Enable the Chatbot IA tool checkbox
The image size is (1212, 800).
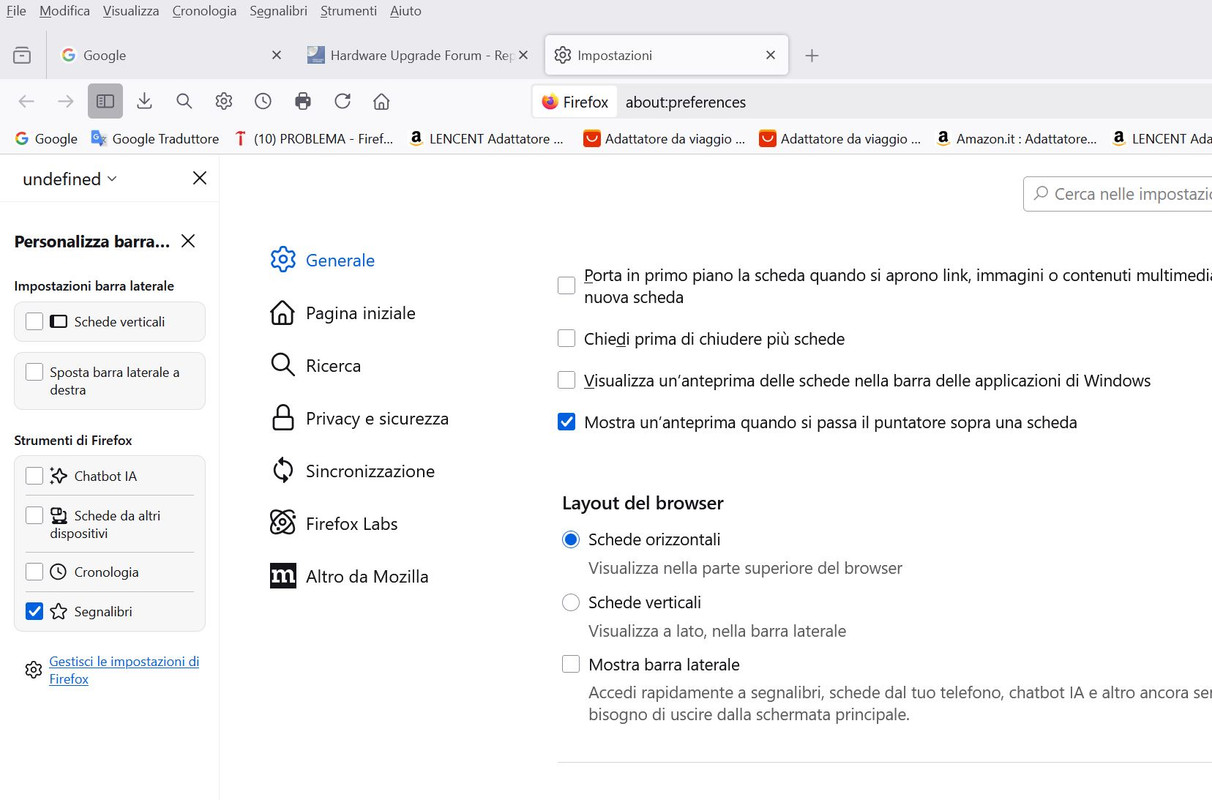[x=34, y=476]
